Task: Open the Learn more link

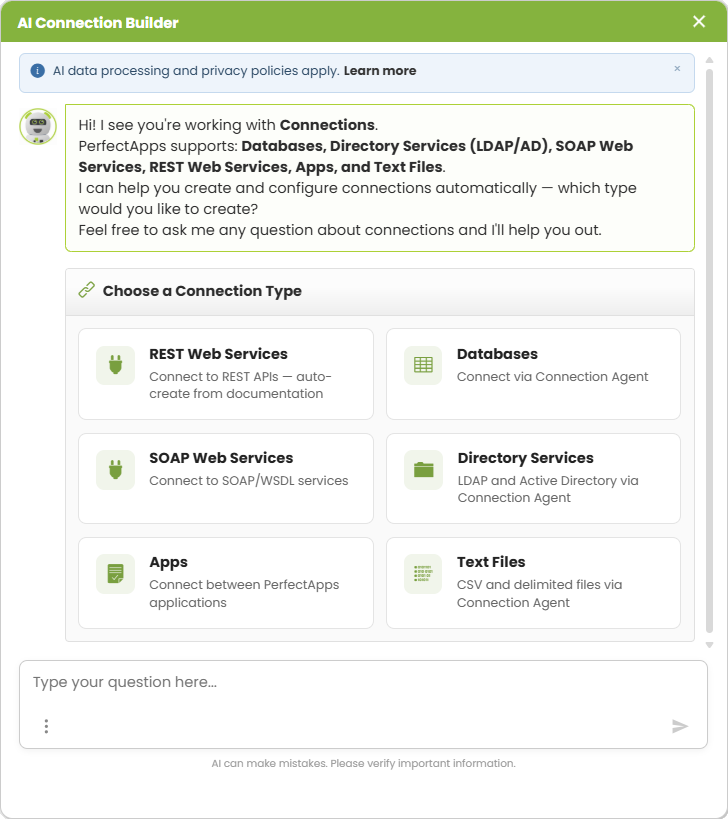Action: [380, 71]
